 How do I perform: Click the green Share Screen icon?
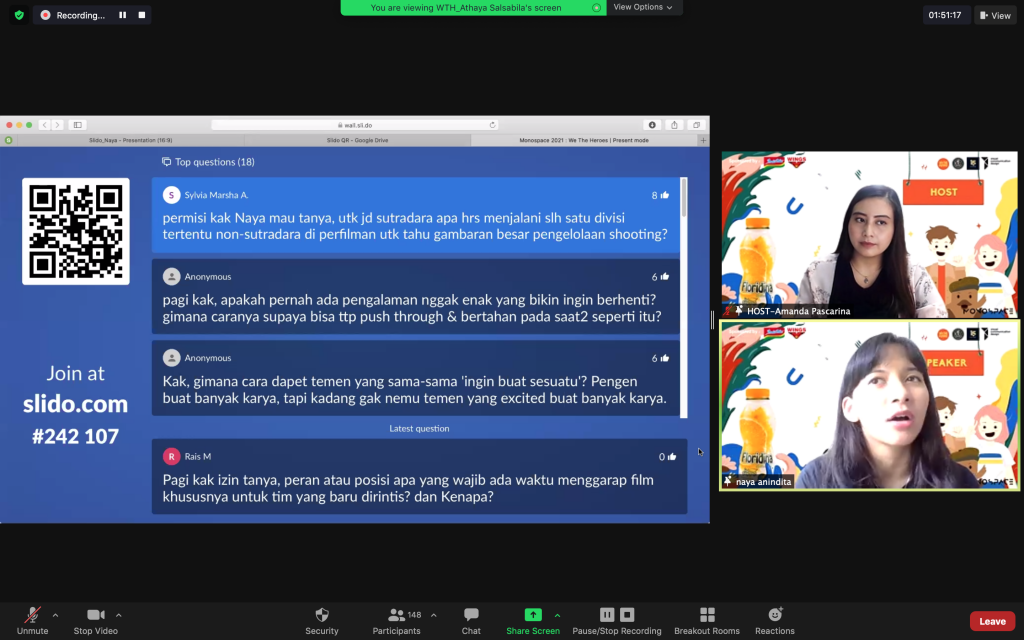pyautogui.click(x=533, y=614)
